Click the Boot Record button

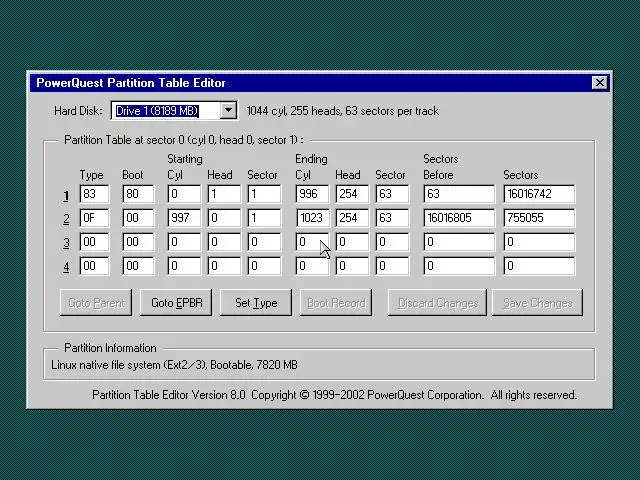(336, 302)
